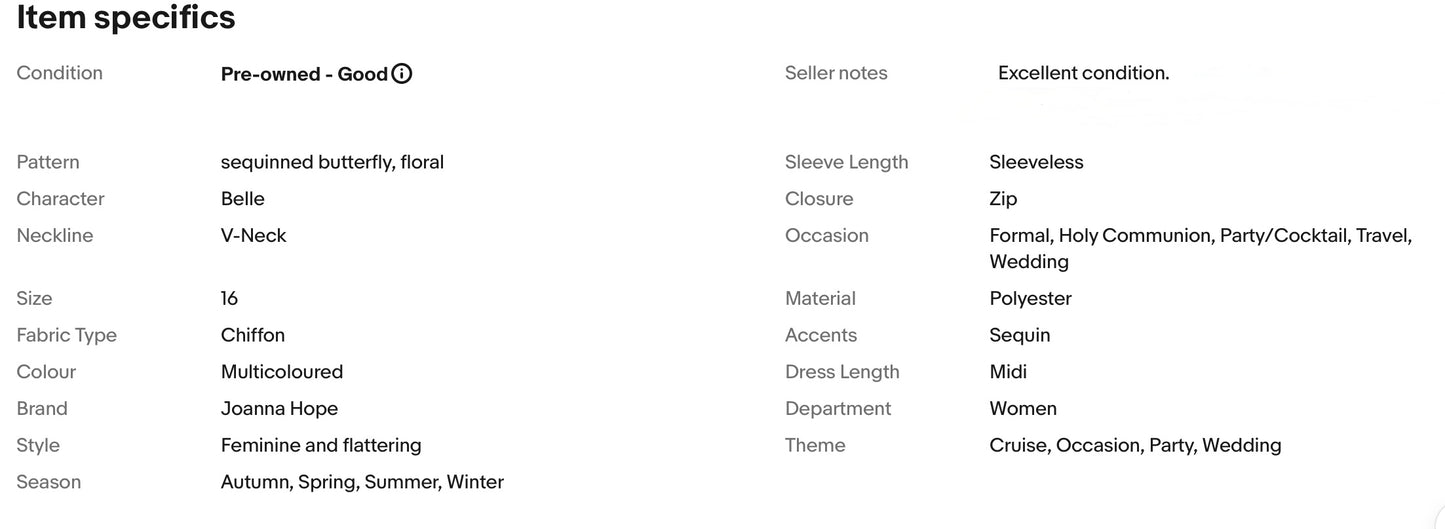Select the Feminine and flattering style value
The width and height of the screenshot is (1445, 529).
pyautogui.click(x=321, y=446)
